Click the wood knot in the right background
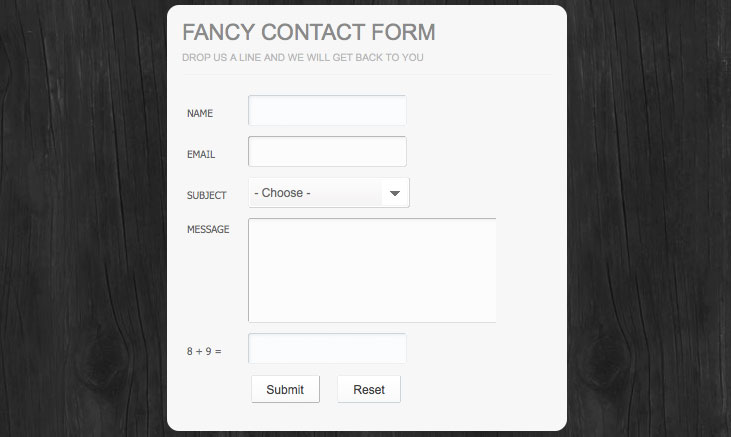The width and height of the screenshot is (731, 437). [606, 360]
